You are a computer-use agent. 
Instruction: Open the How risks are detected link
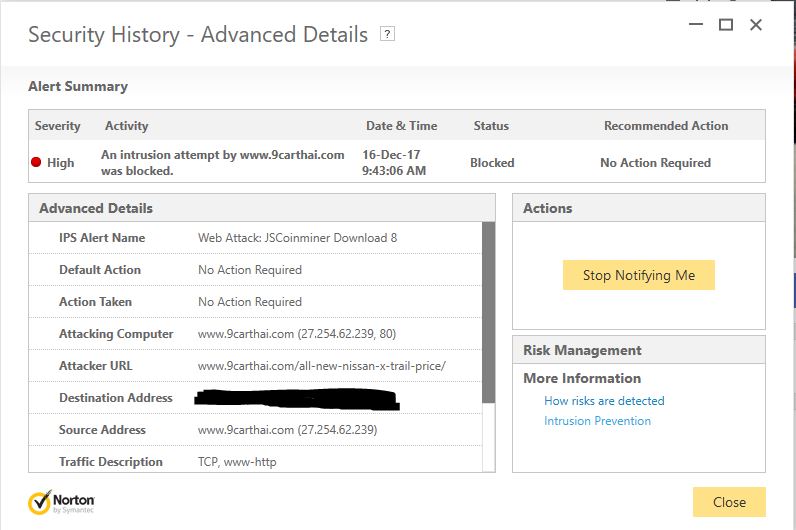[x=604, y=401]
